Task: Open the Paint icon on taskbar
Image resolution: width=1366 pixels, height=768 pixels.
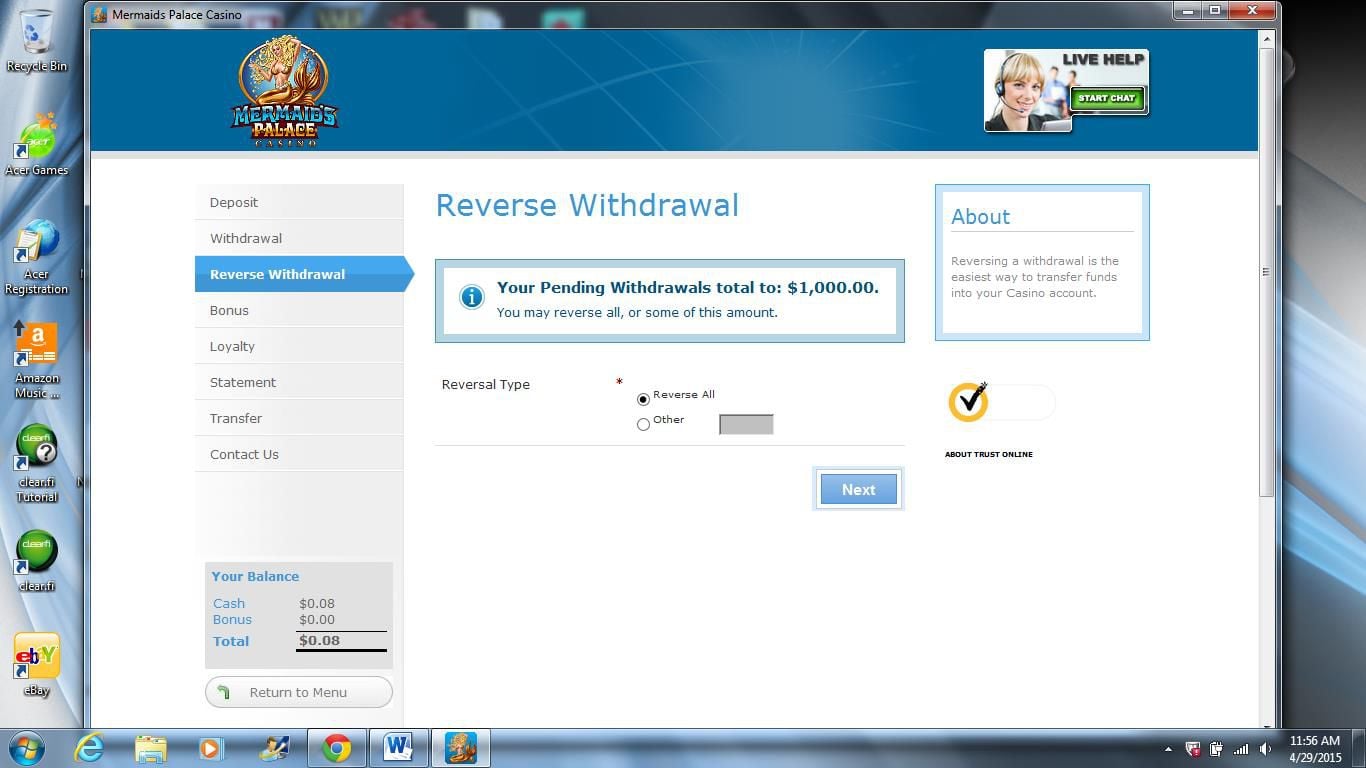Action: point(274,748)
